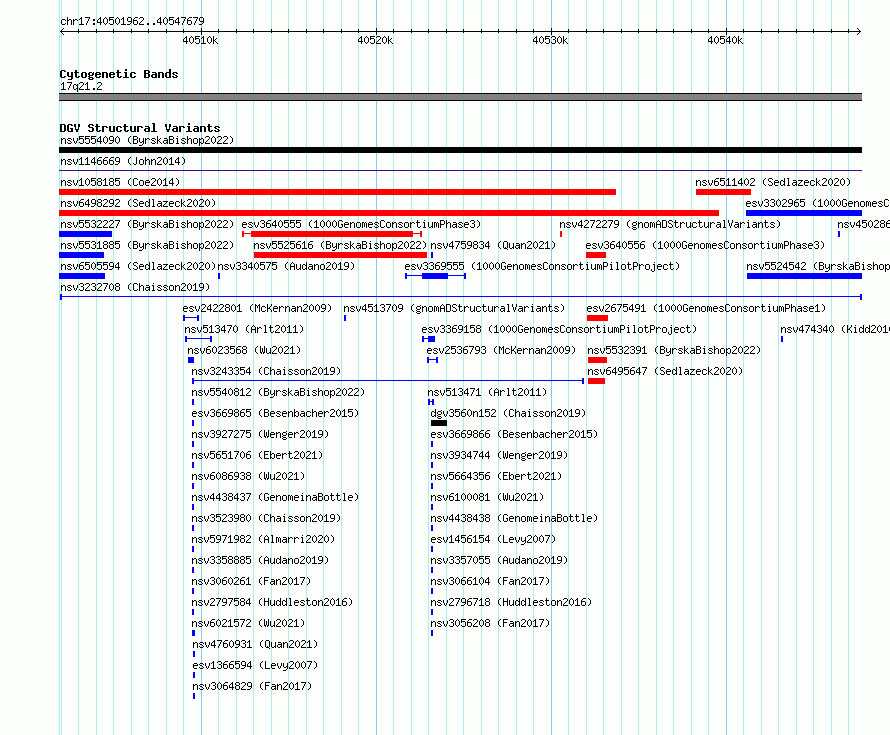Click the nsv5532227 (ByrskaBishop2022) label
This screenshot has width=890, height=735.
click(x=147, y=224)
